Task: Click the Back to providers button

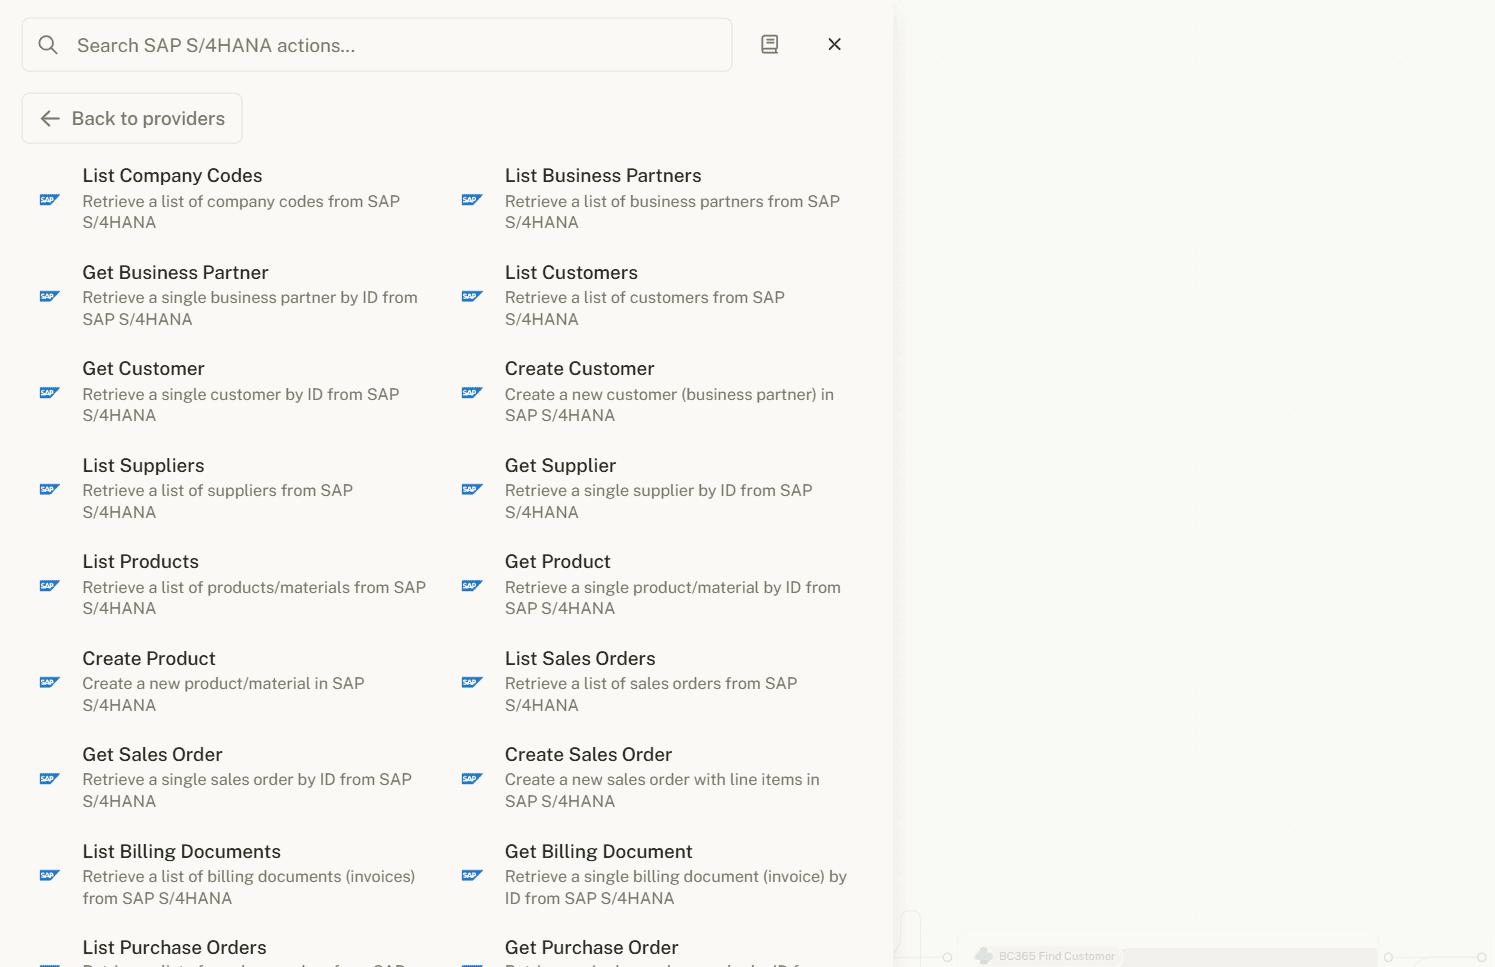Action: tap(131, 118)
